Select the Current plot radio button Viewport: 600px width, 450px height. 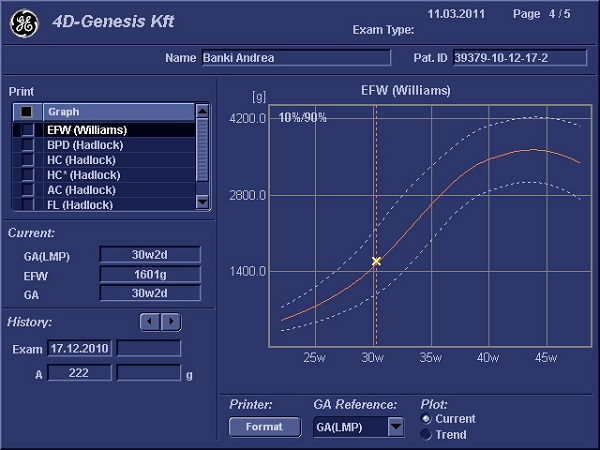point(427,419)
